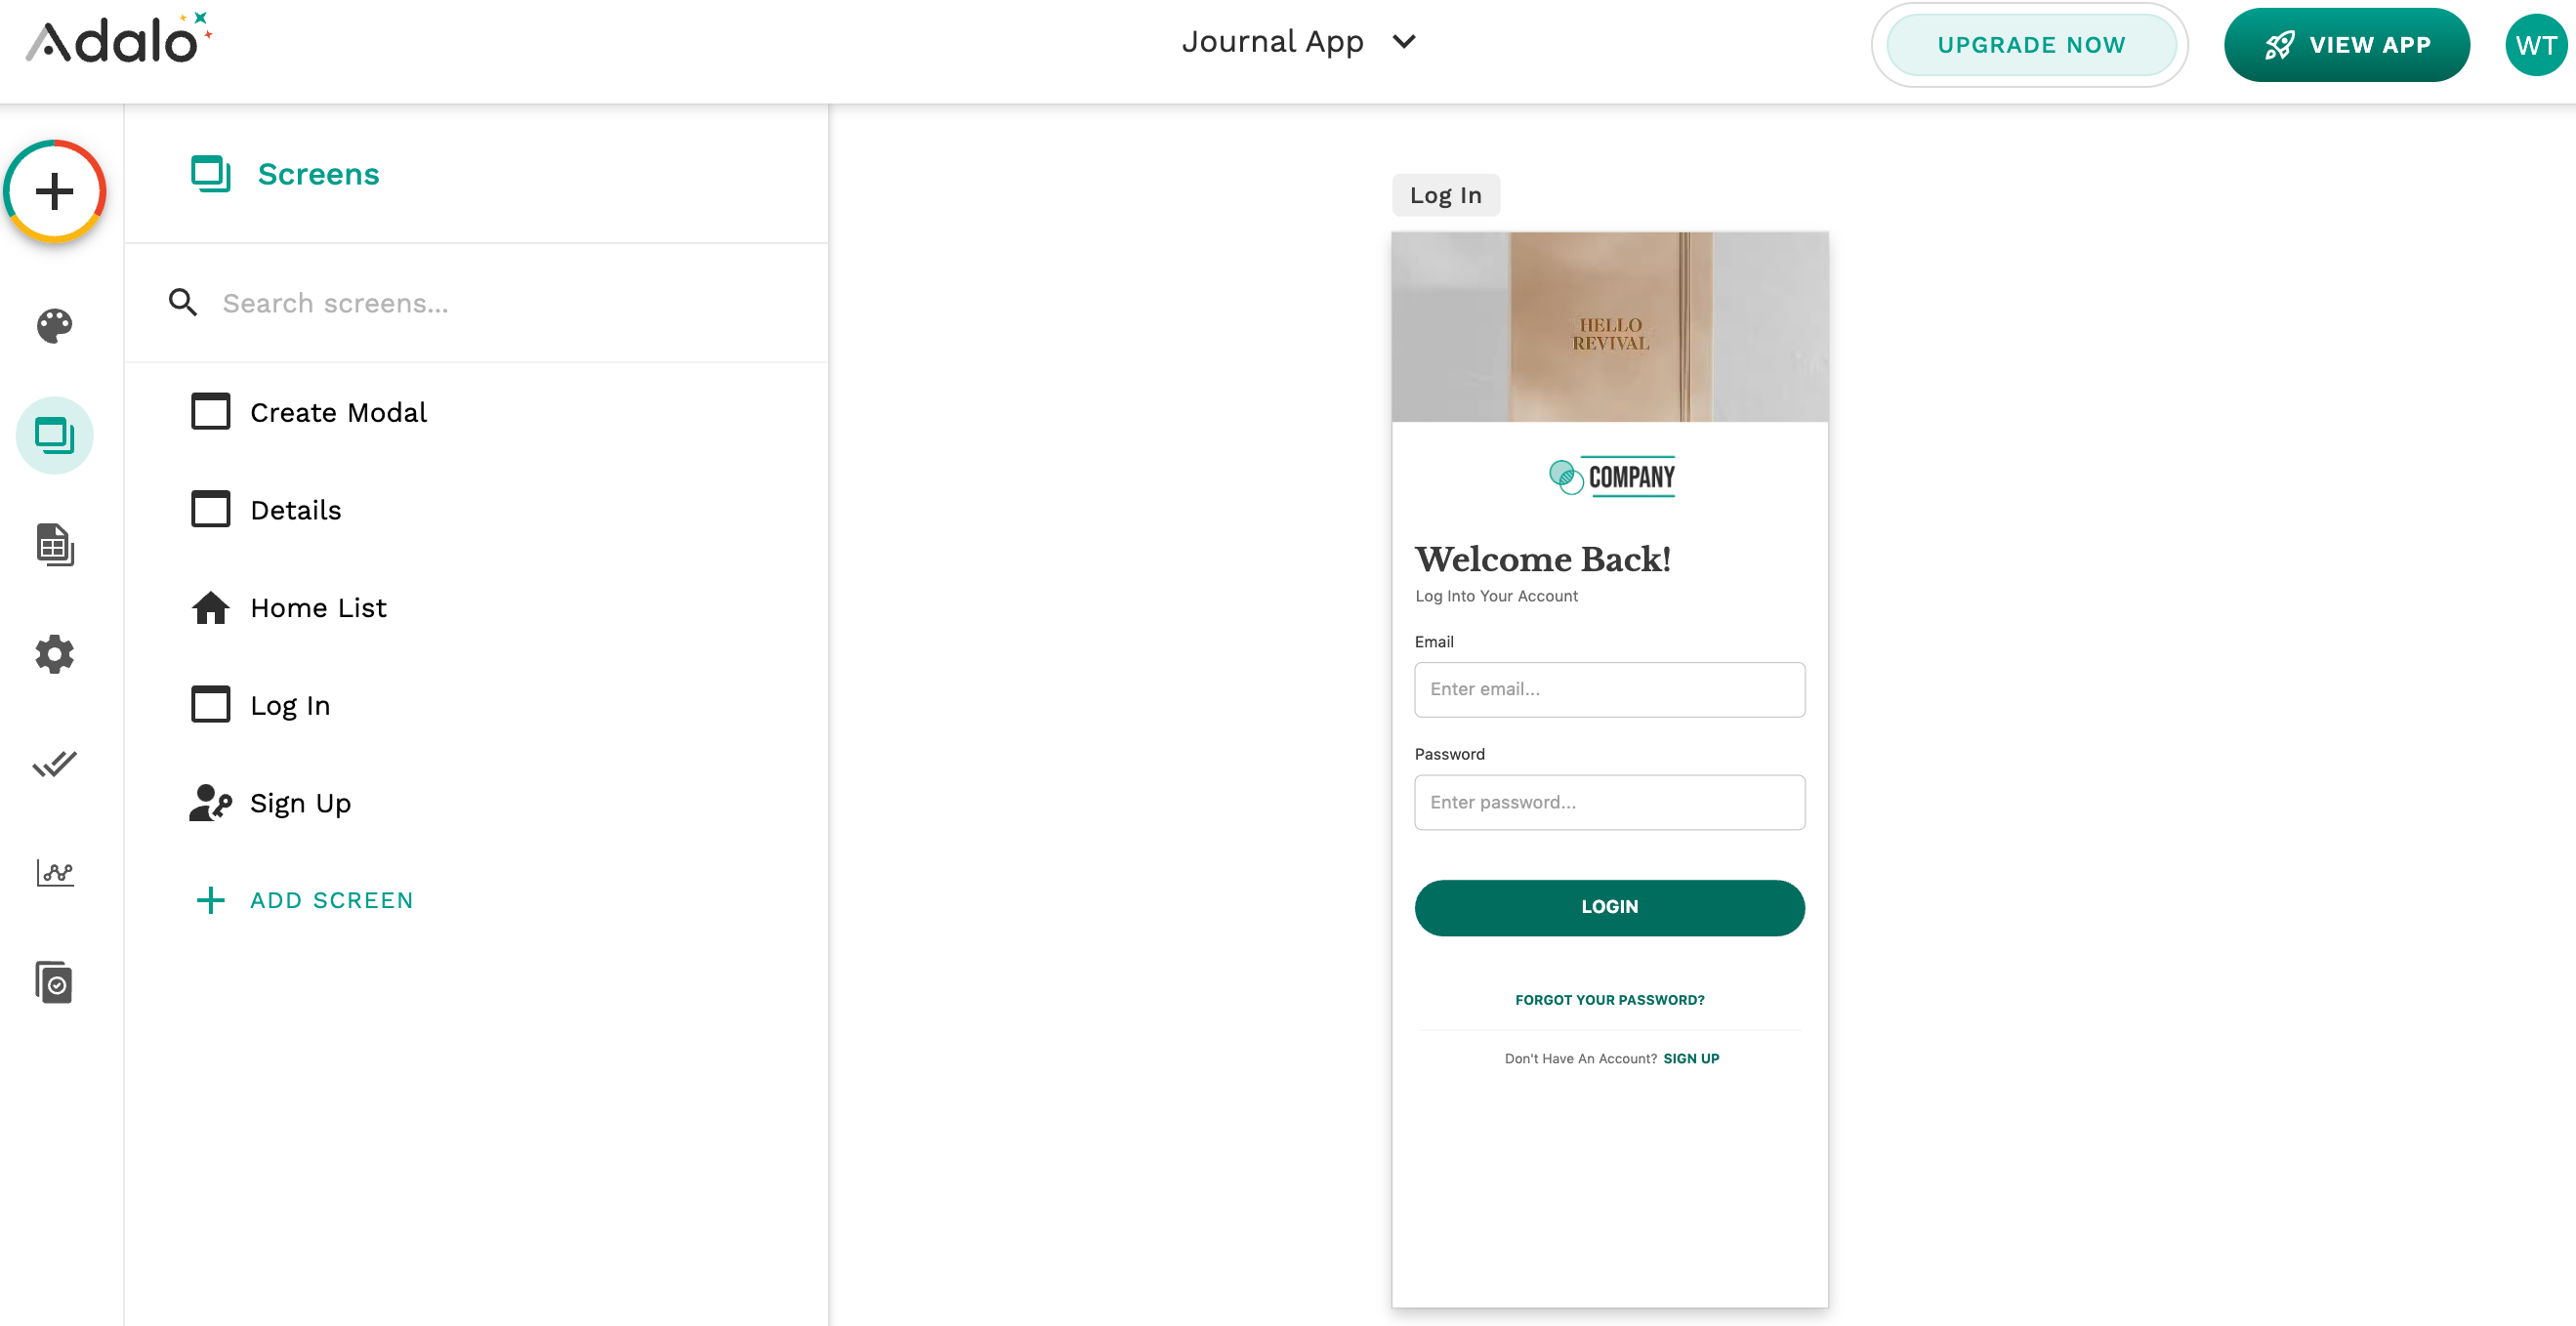Open the Publish double-checkmark icon
Viewport: 2576px width, 1326px height.
point(55,764)
